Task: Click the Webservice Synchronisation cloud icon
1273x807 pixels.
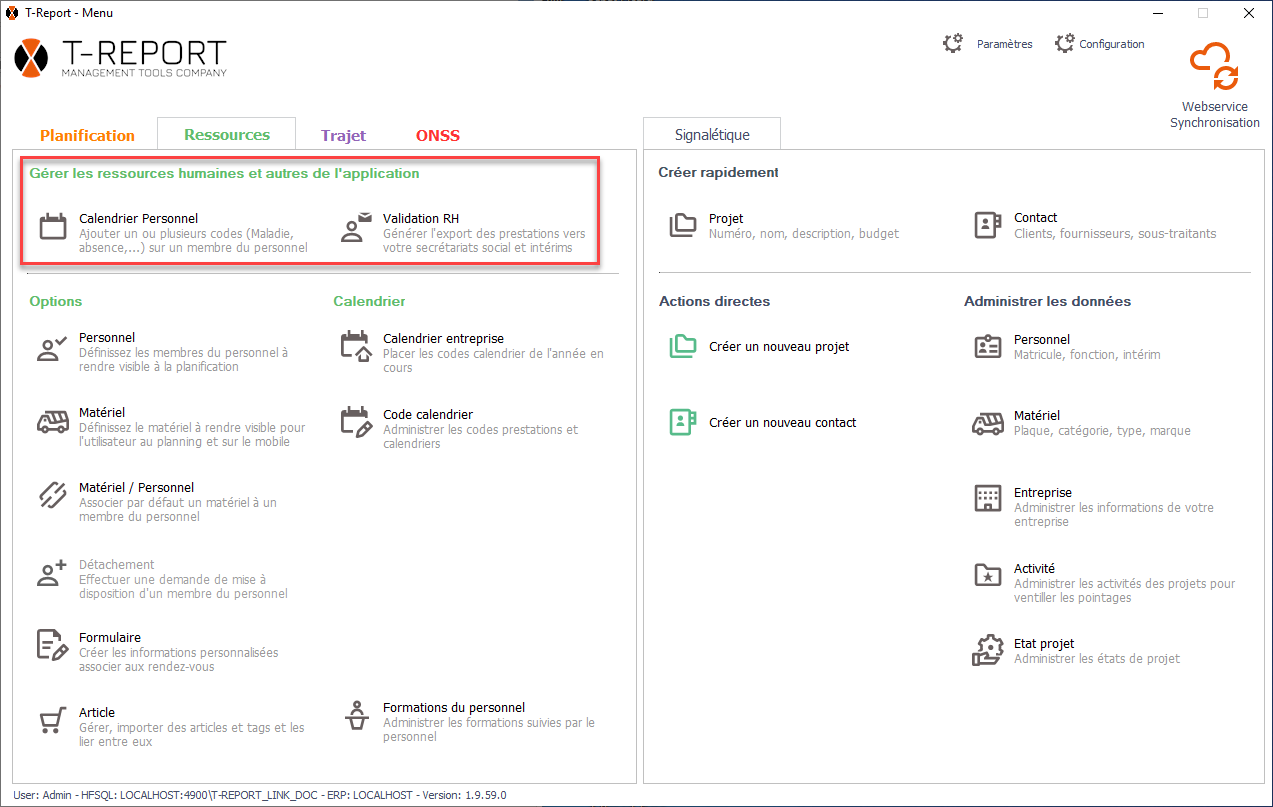Action: coord(1214,68)
